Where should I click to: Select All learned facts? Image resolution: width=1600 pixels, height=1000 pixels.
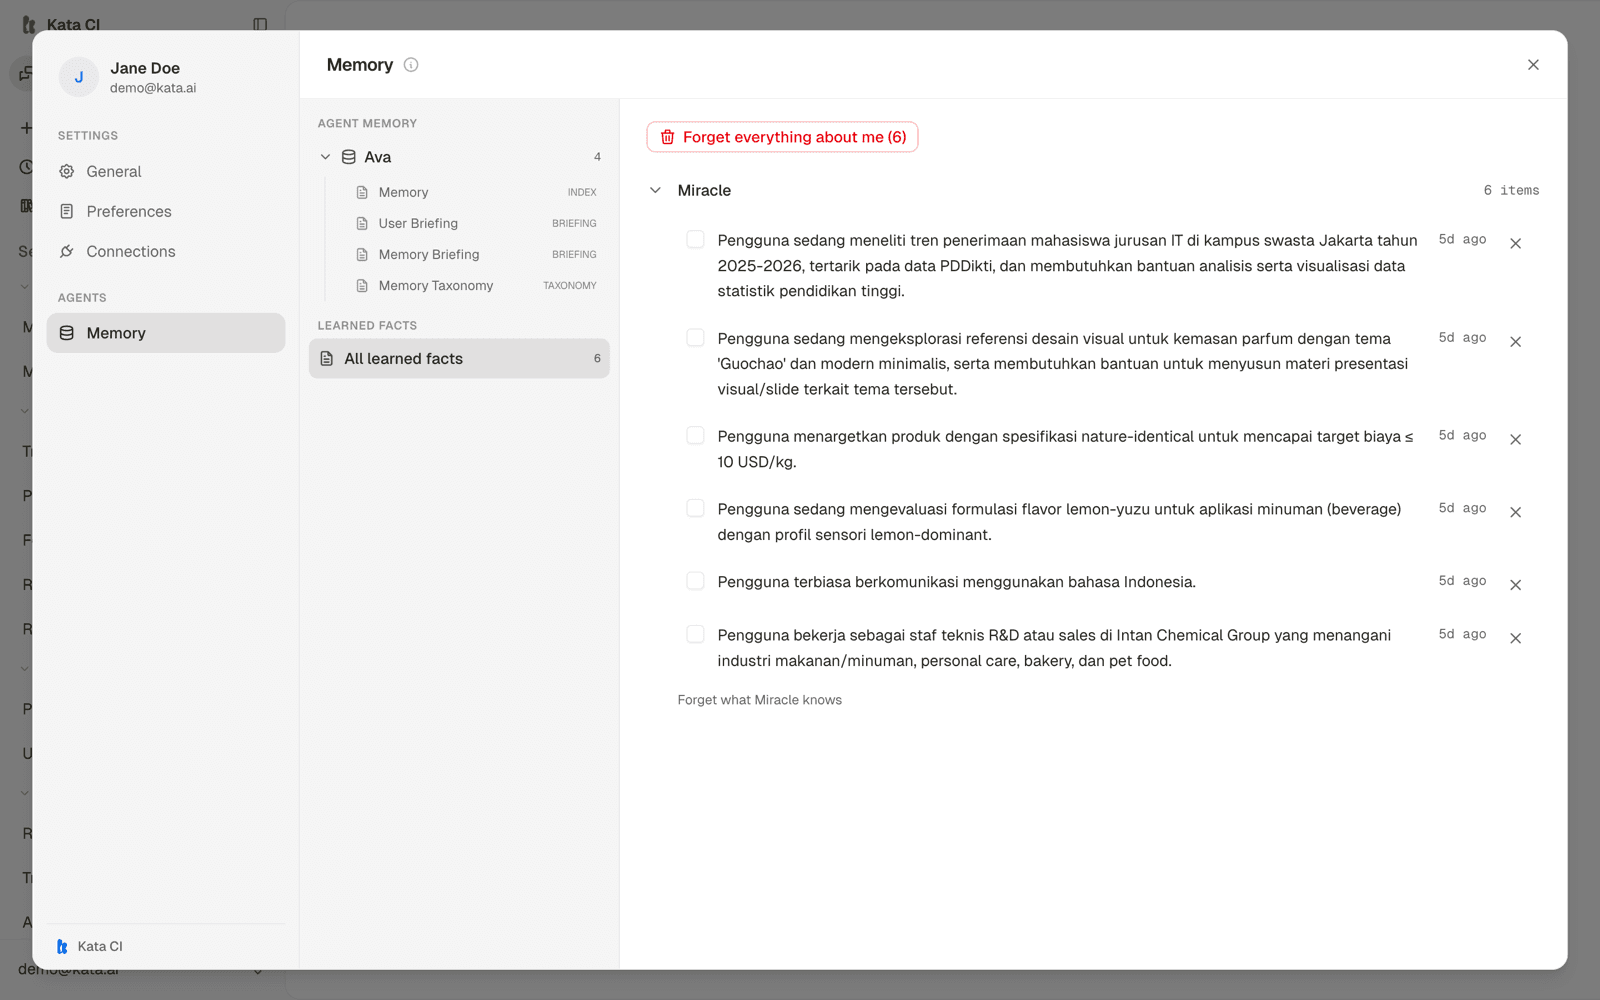(x=459, y=358)
